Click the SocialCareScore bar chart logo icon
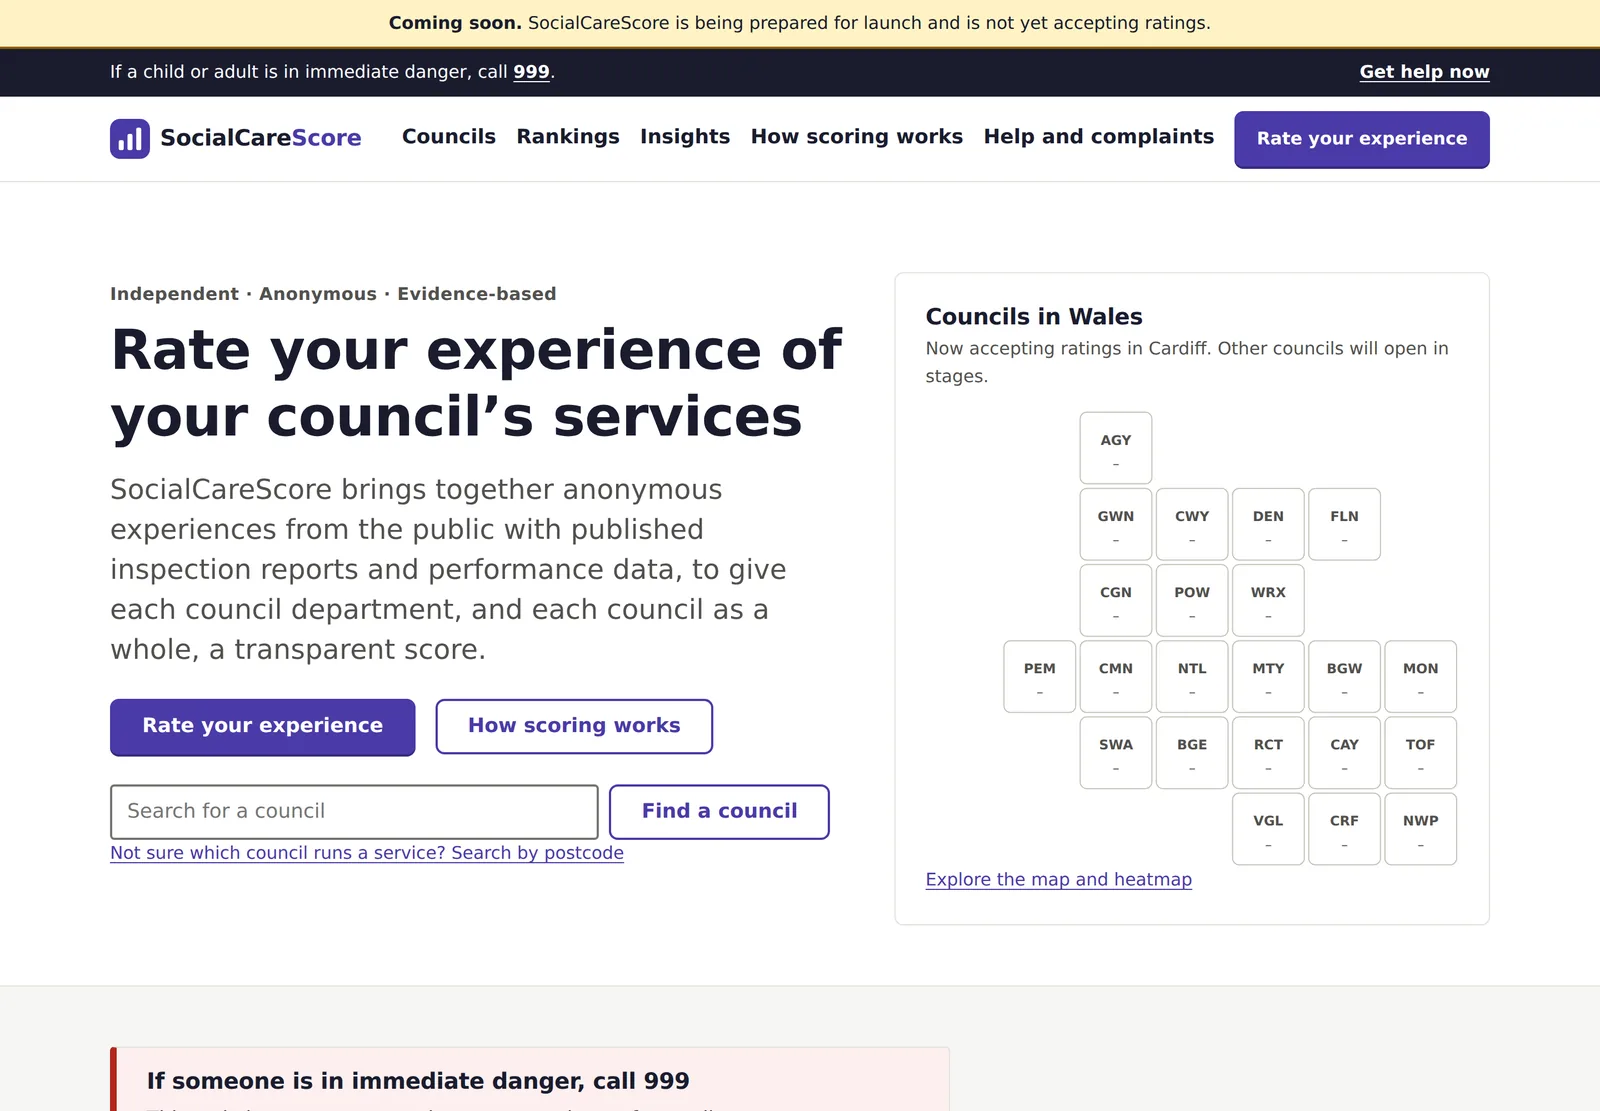This screenshot has height=1111, width=1600. (130, 139)
